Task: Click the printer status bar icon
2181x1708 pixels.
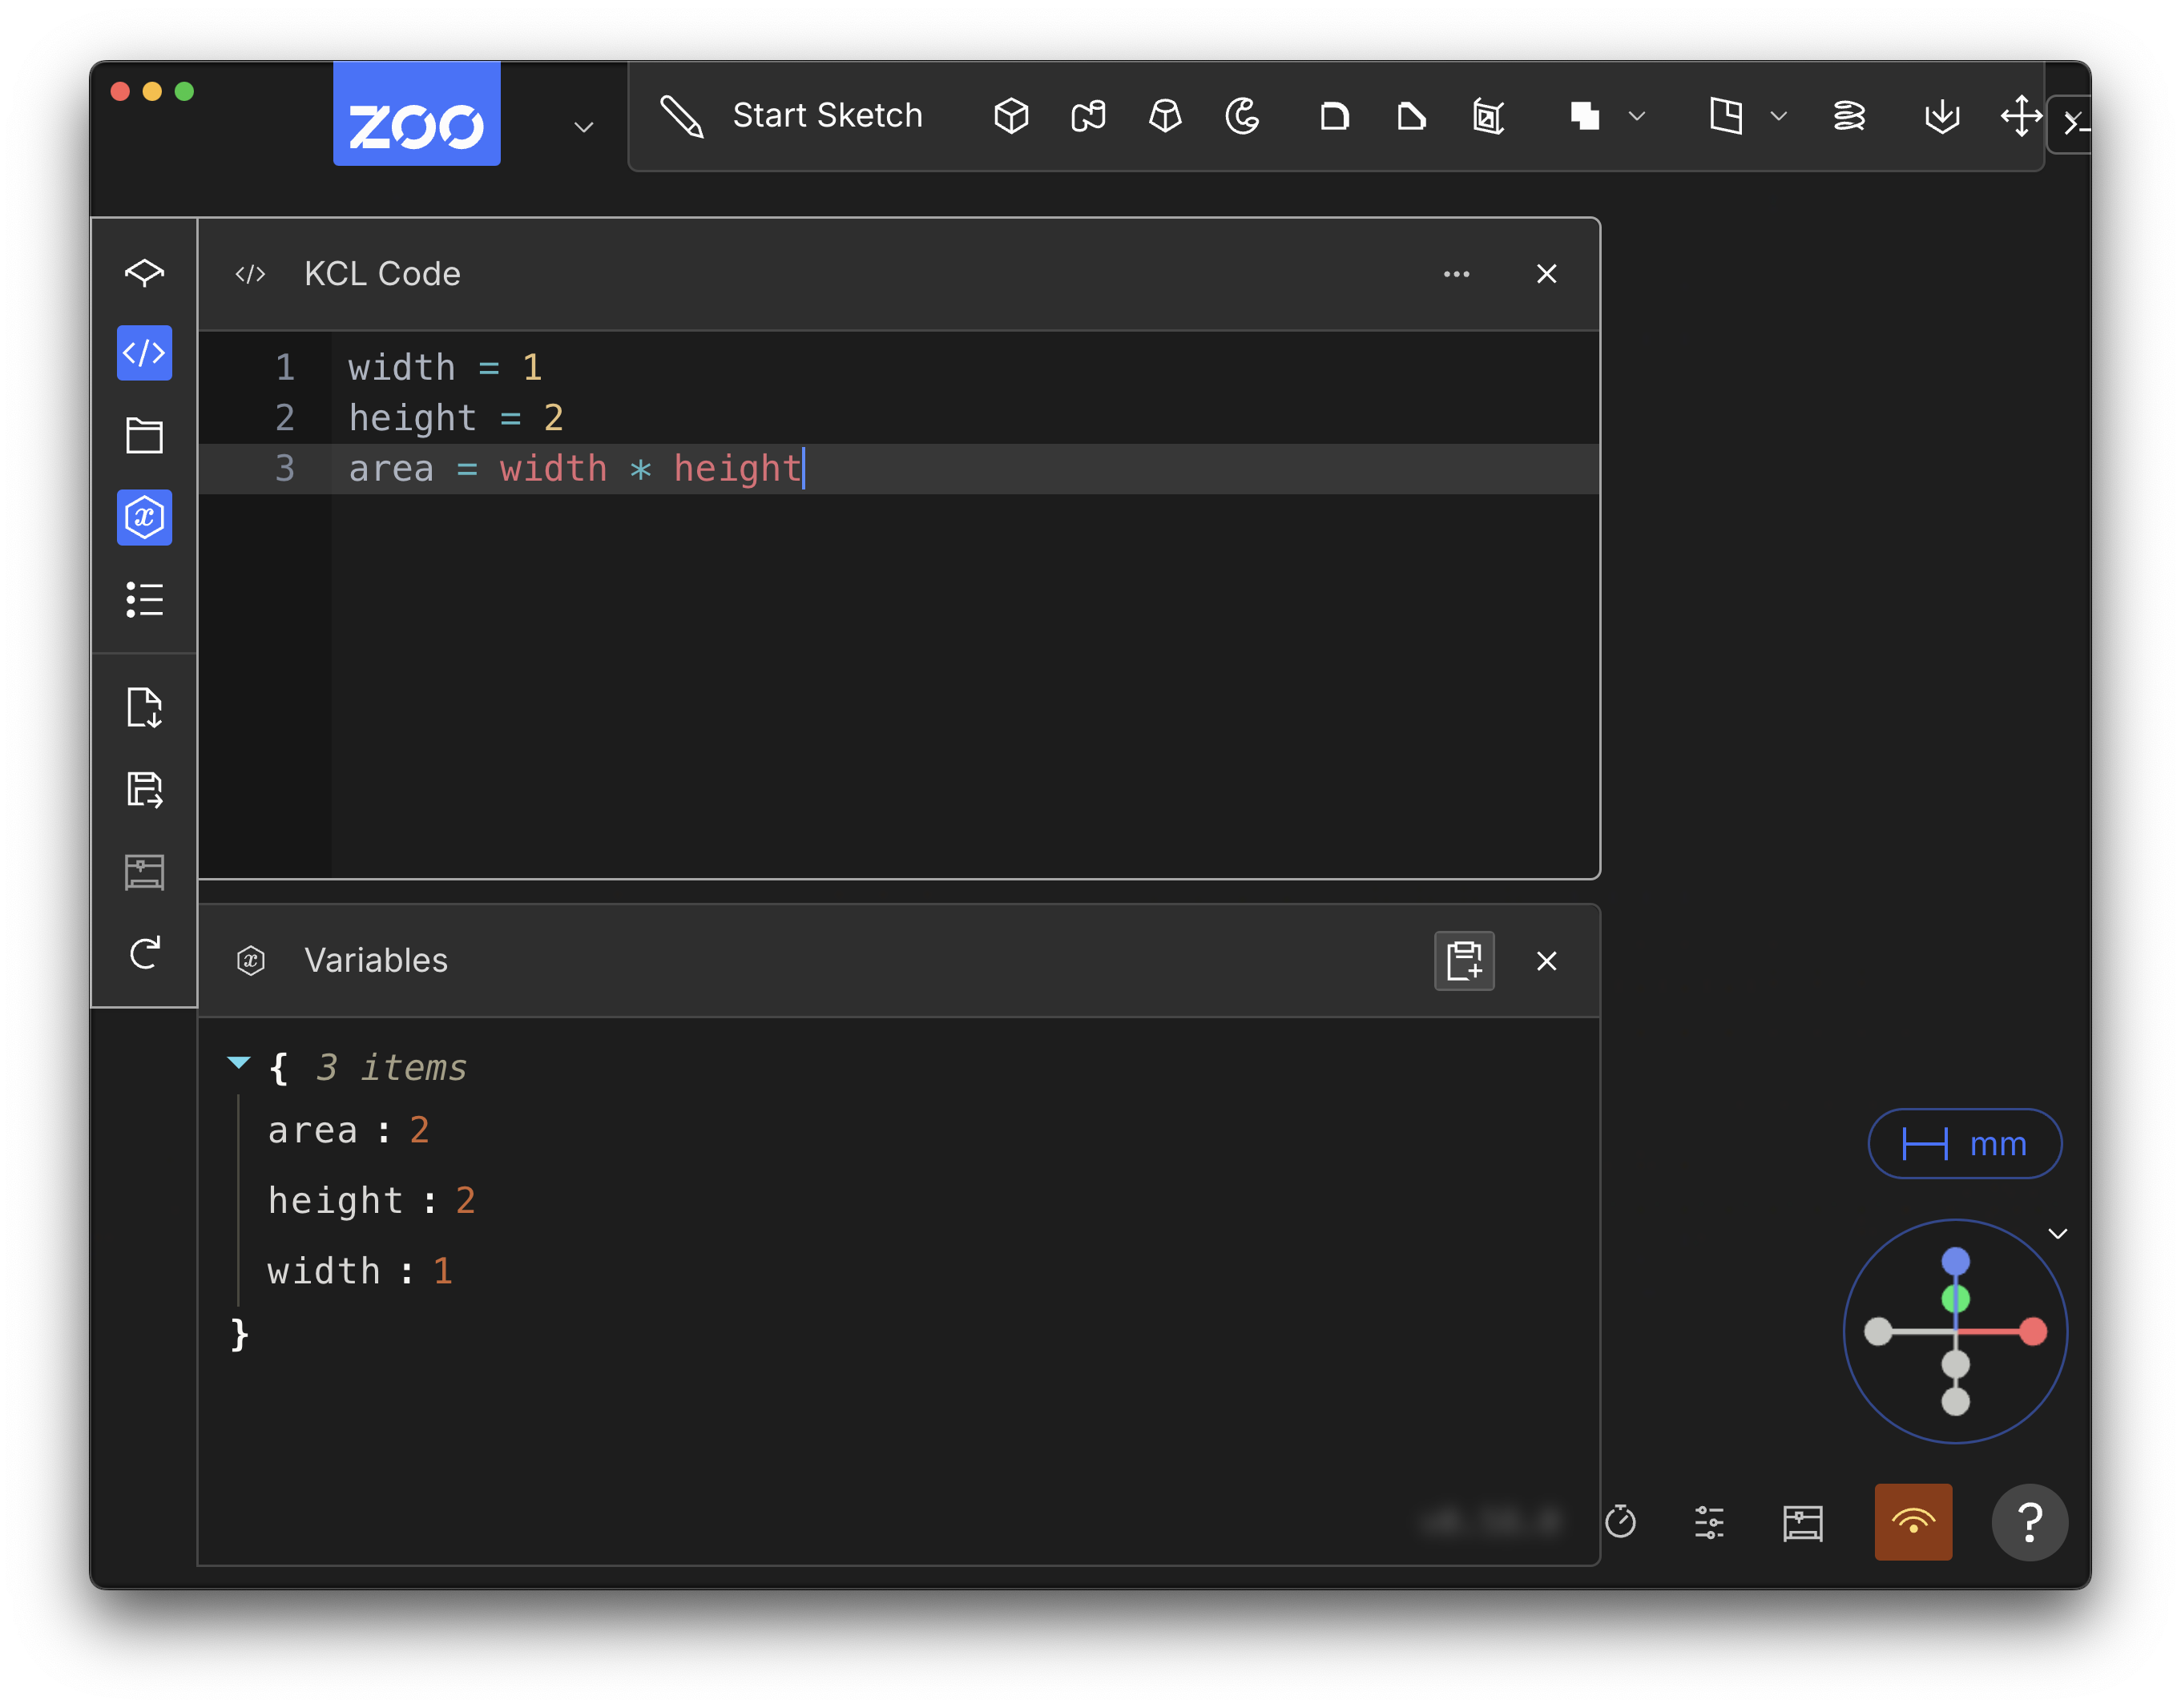Action: (1802, 1522)
